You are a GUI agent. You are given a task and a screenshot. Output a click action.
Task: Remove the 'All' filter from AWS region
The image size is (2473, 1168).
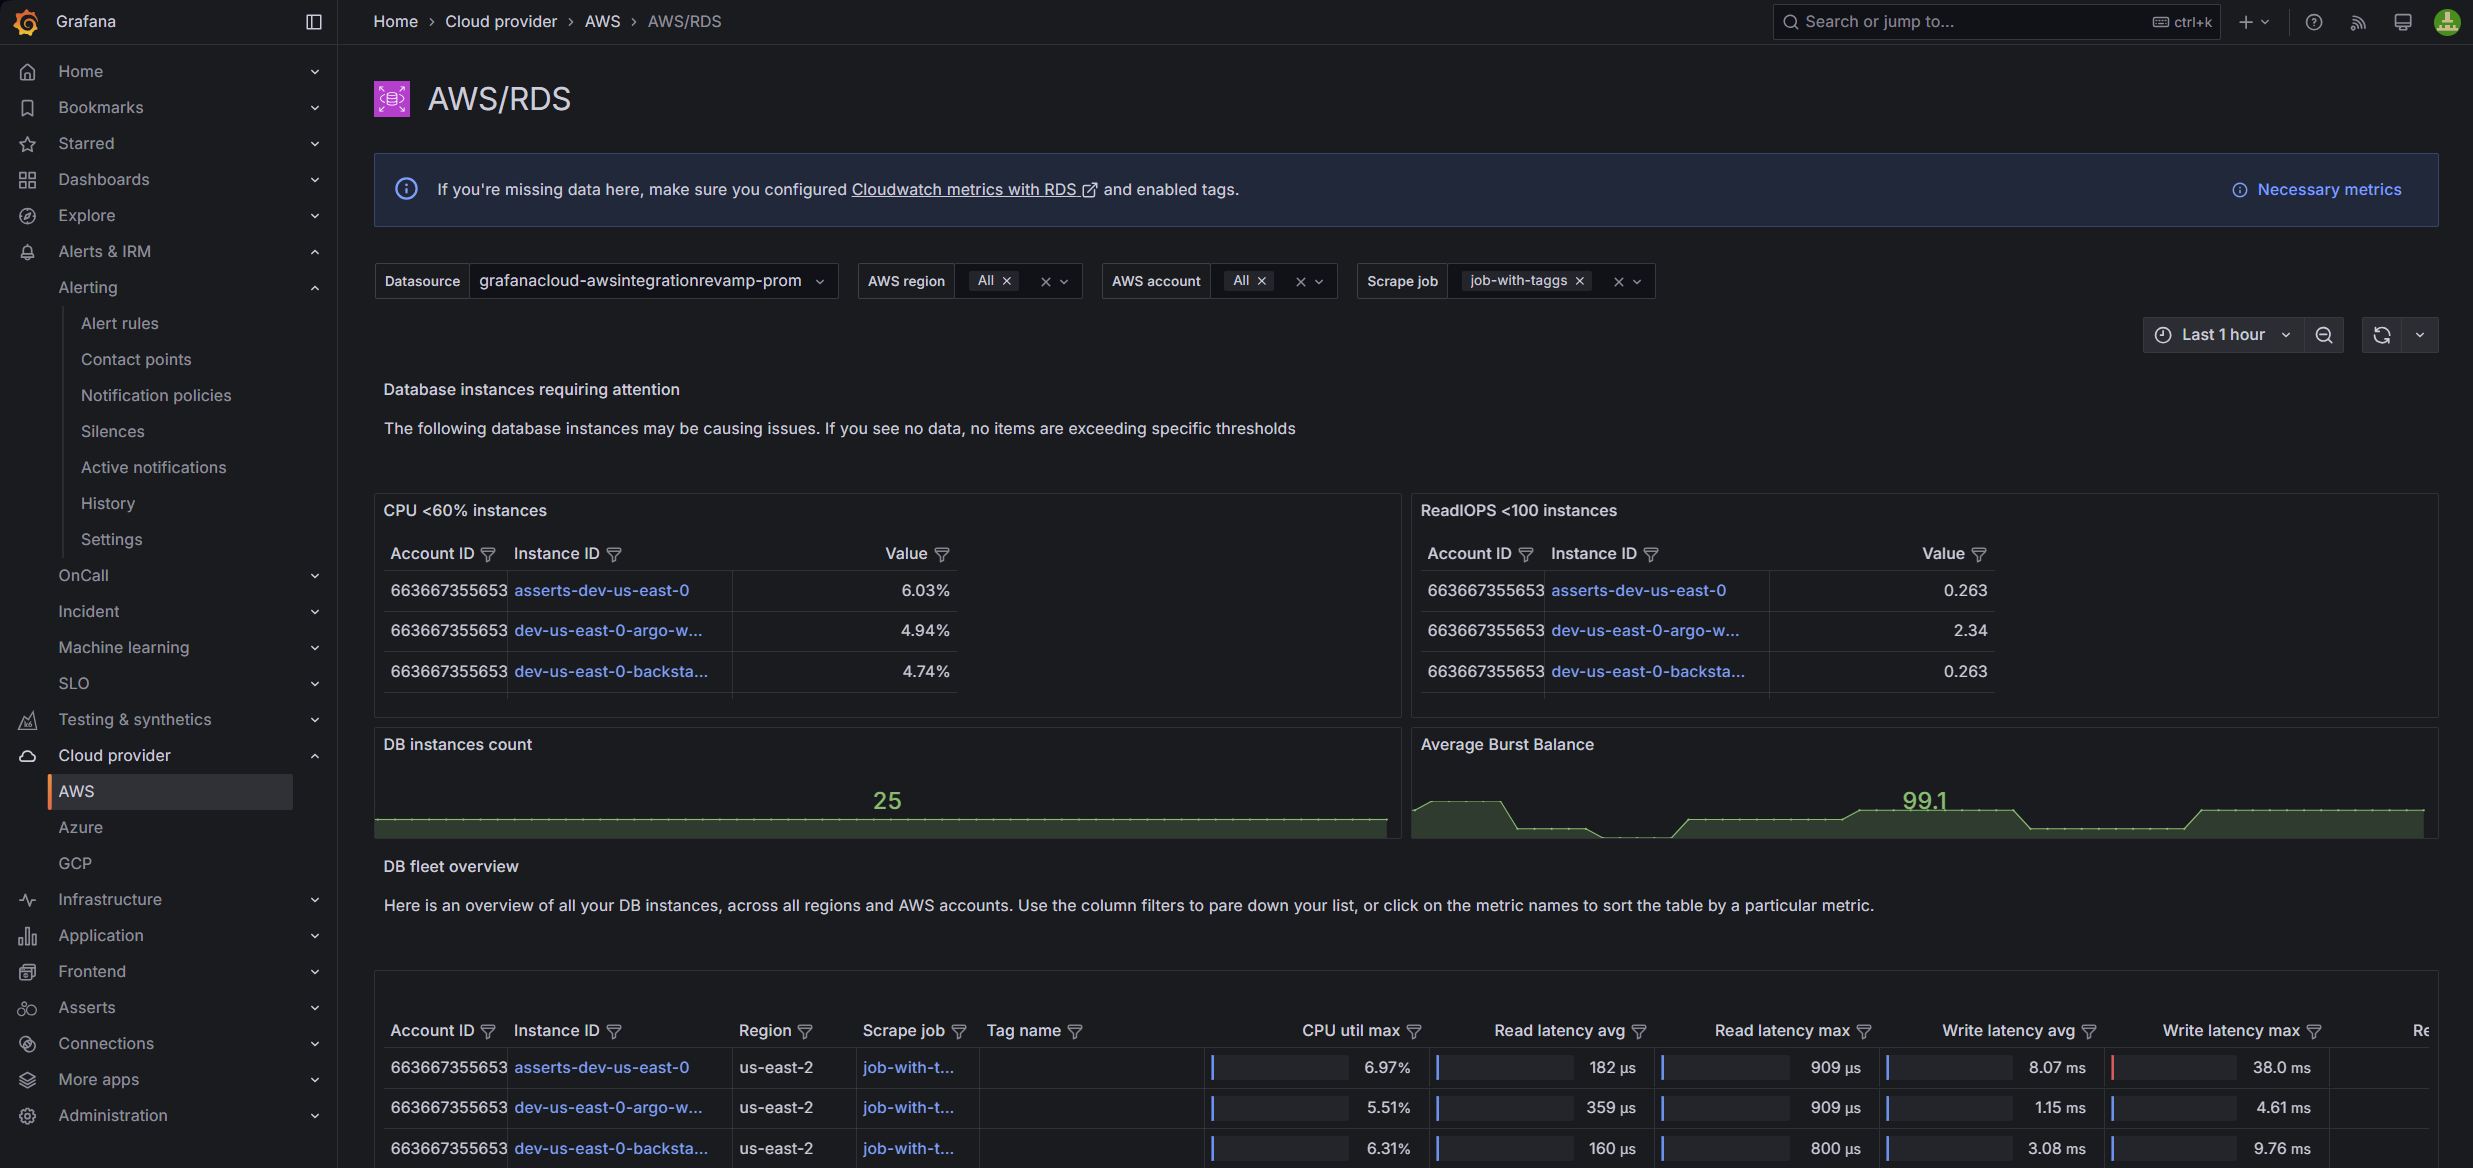coord(1007,280)
